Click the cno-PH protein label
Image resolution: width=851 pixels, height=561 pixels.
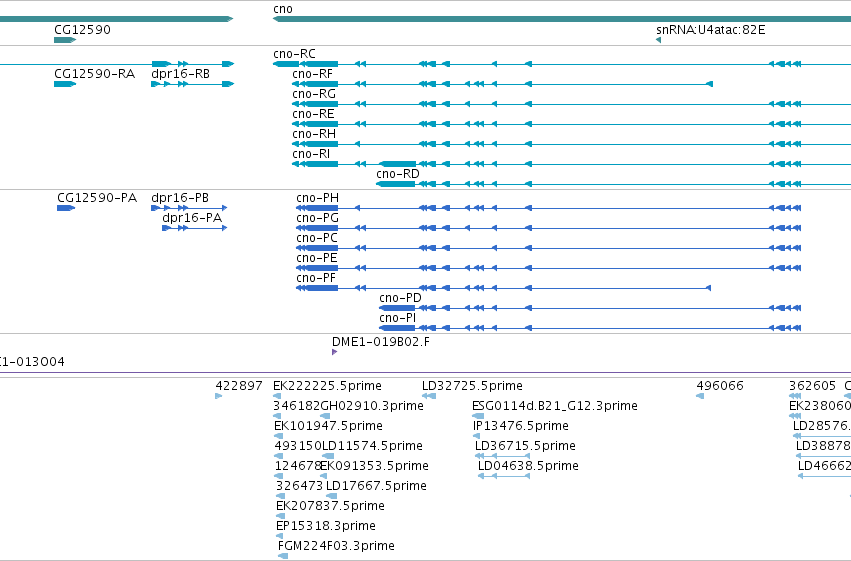(x=317, y=198)
